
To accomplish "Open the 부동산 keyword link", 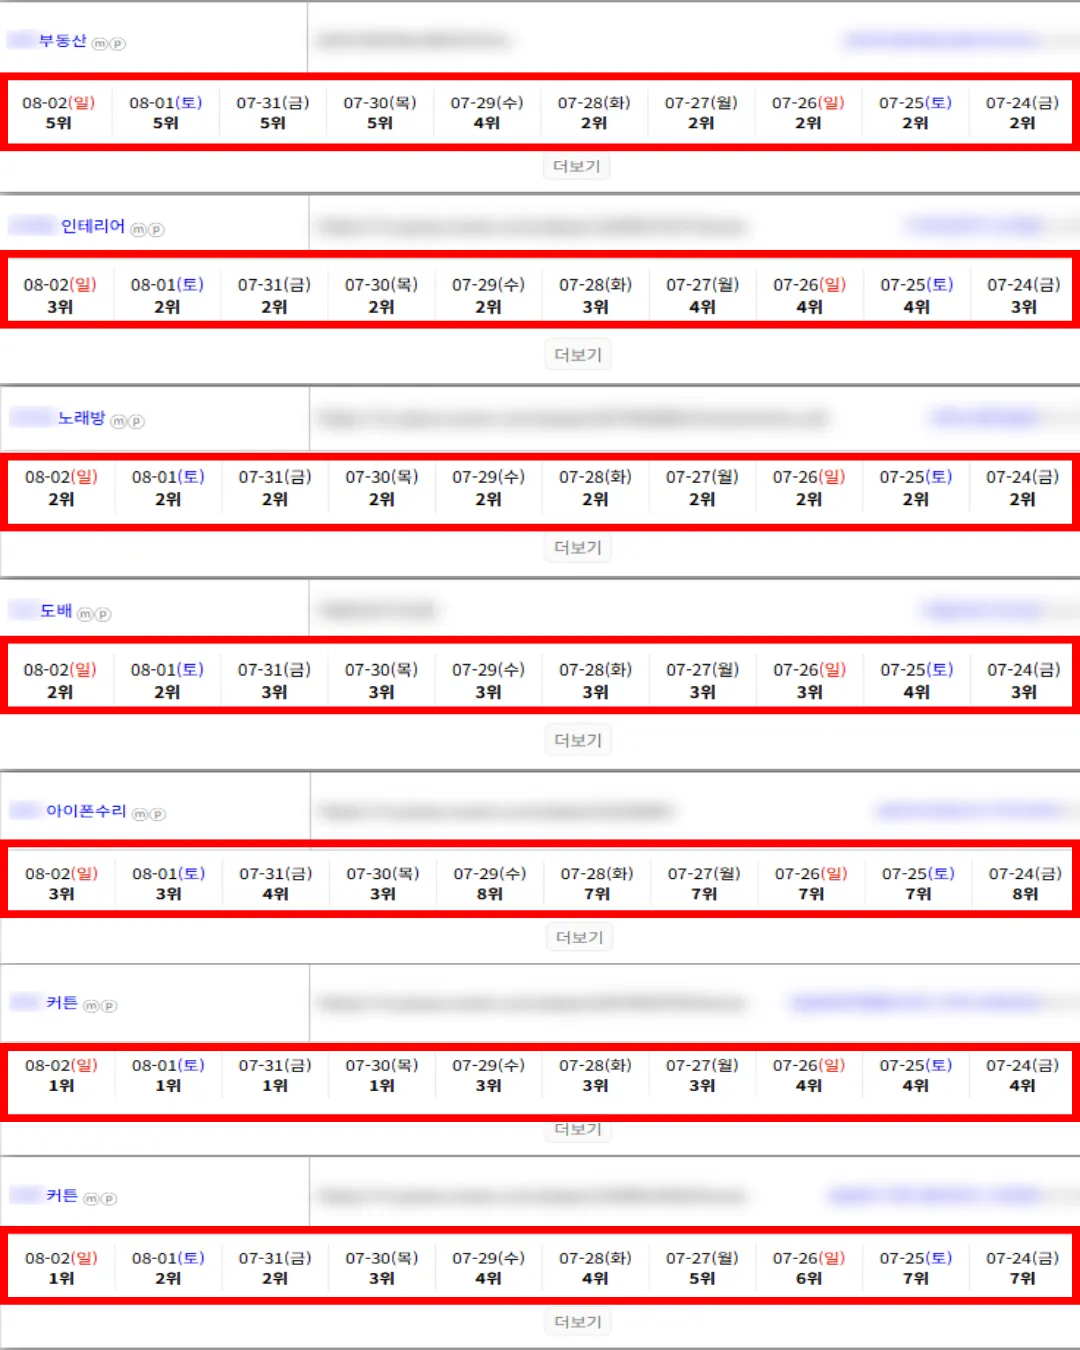I will pyautogui.click(x=62, y=41).
